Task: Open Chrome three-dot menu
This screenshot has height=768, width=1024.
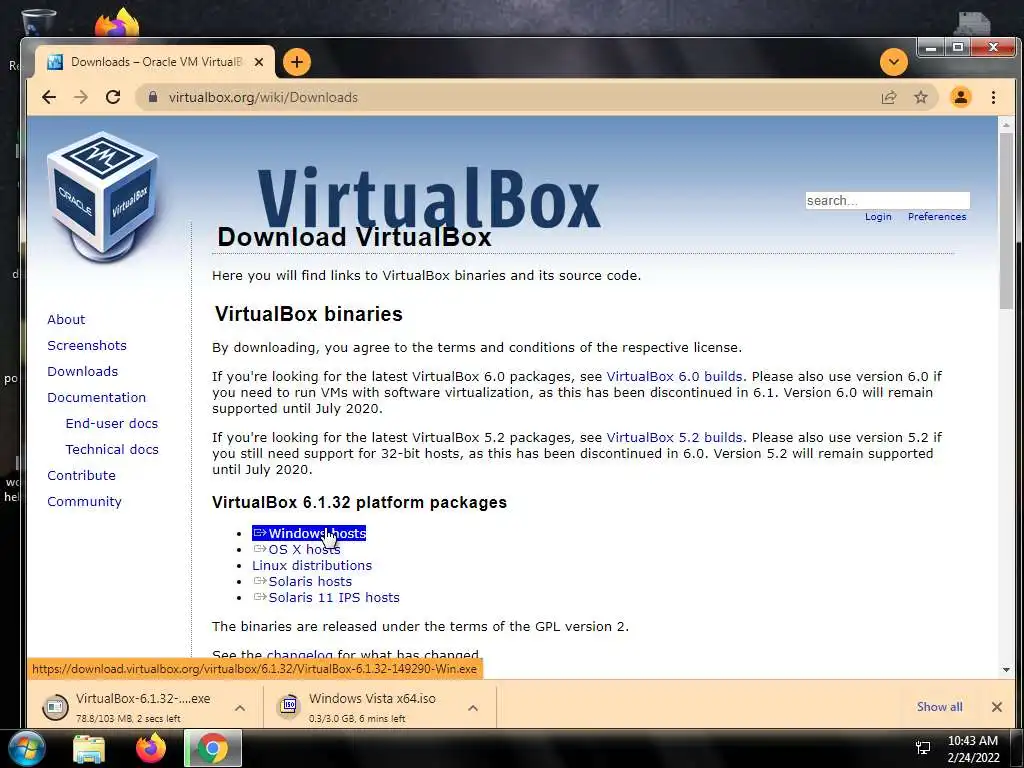Action: pyautogui.click(x=993, y=97)
